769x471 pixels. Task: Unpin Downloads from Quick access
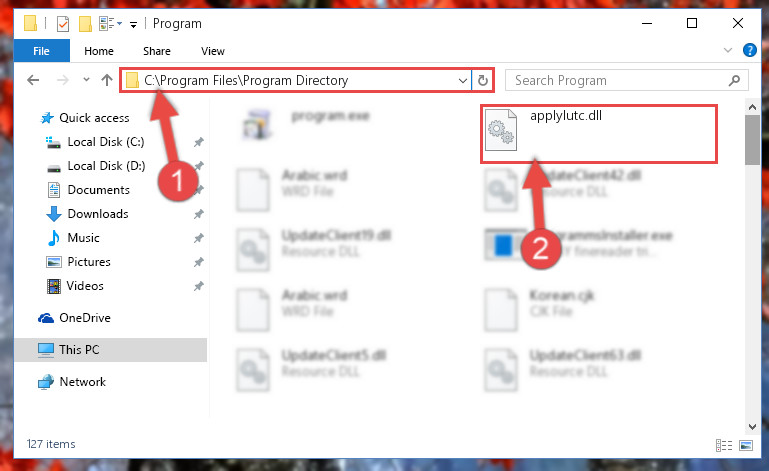point(198,214)
